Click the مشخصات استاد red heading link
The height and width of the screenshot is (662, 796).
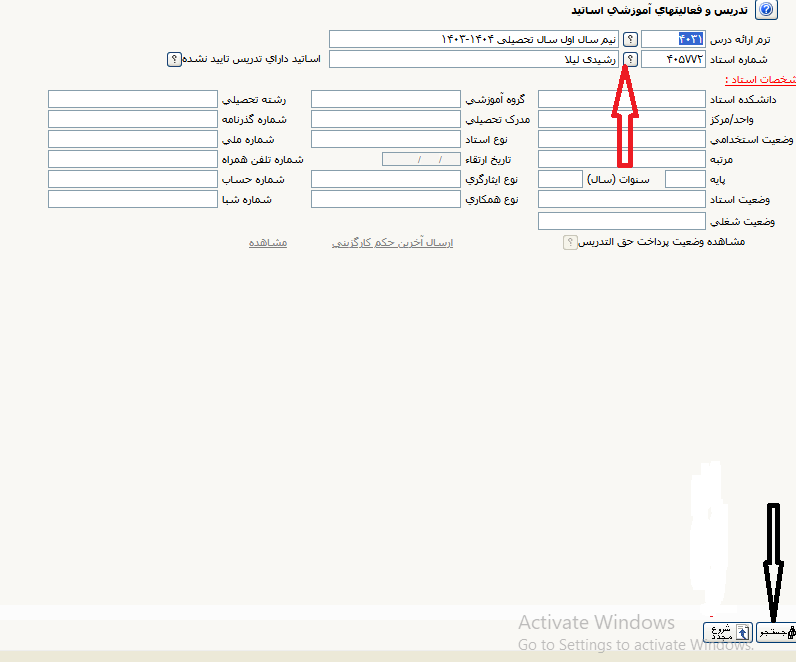760,79
